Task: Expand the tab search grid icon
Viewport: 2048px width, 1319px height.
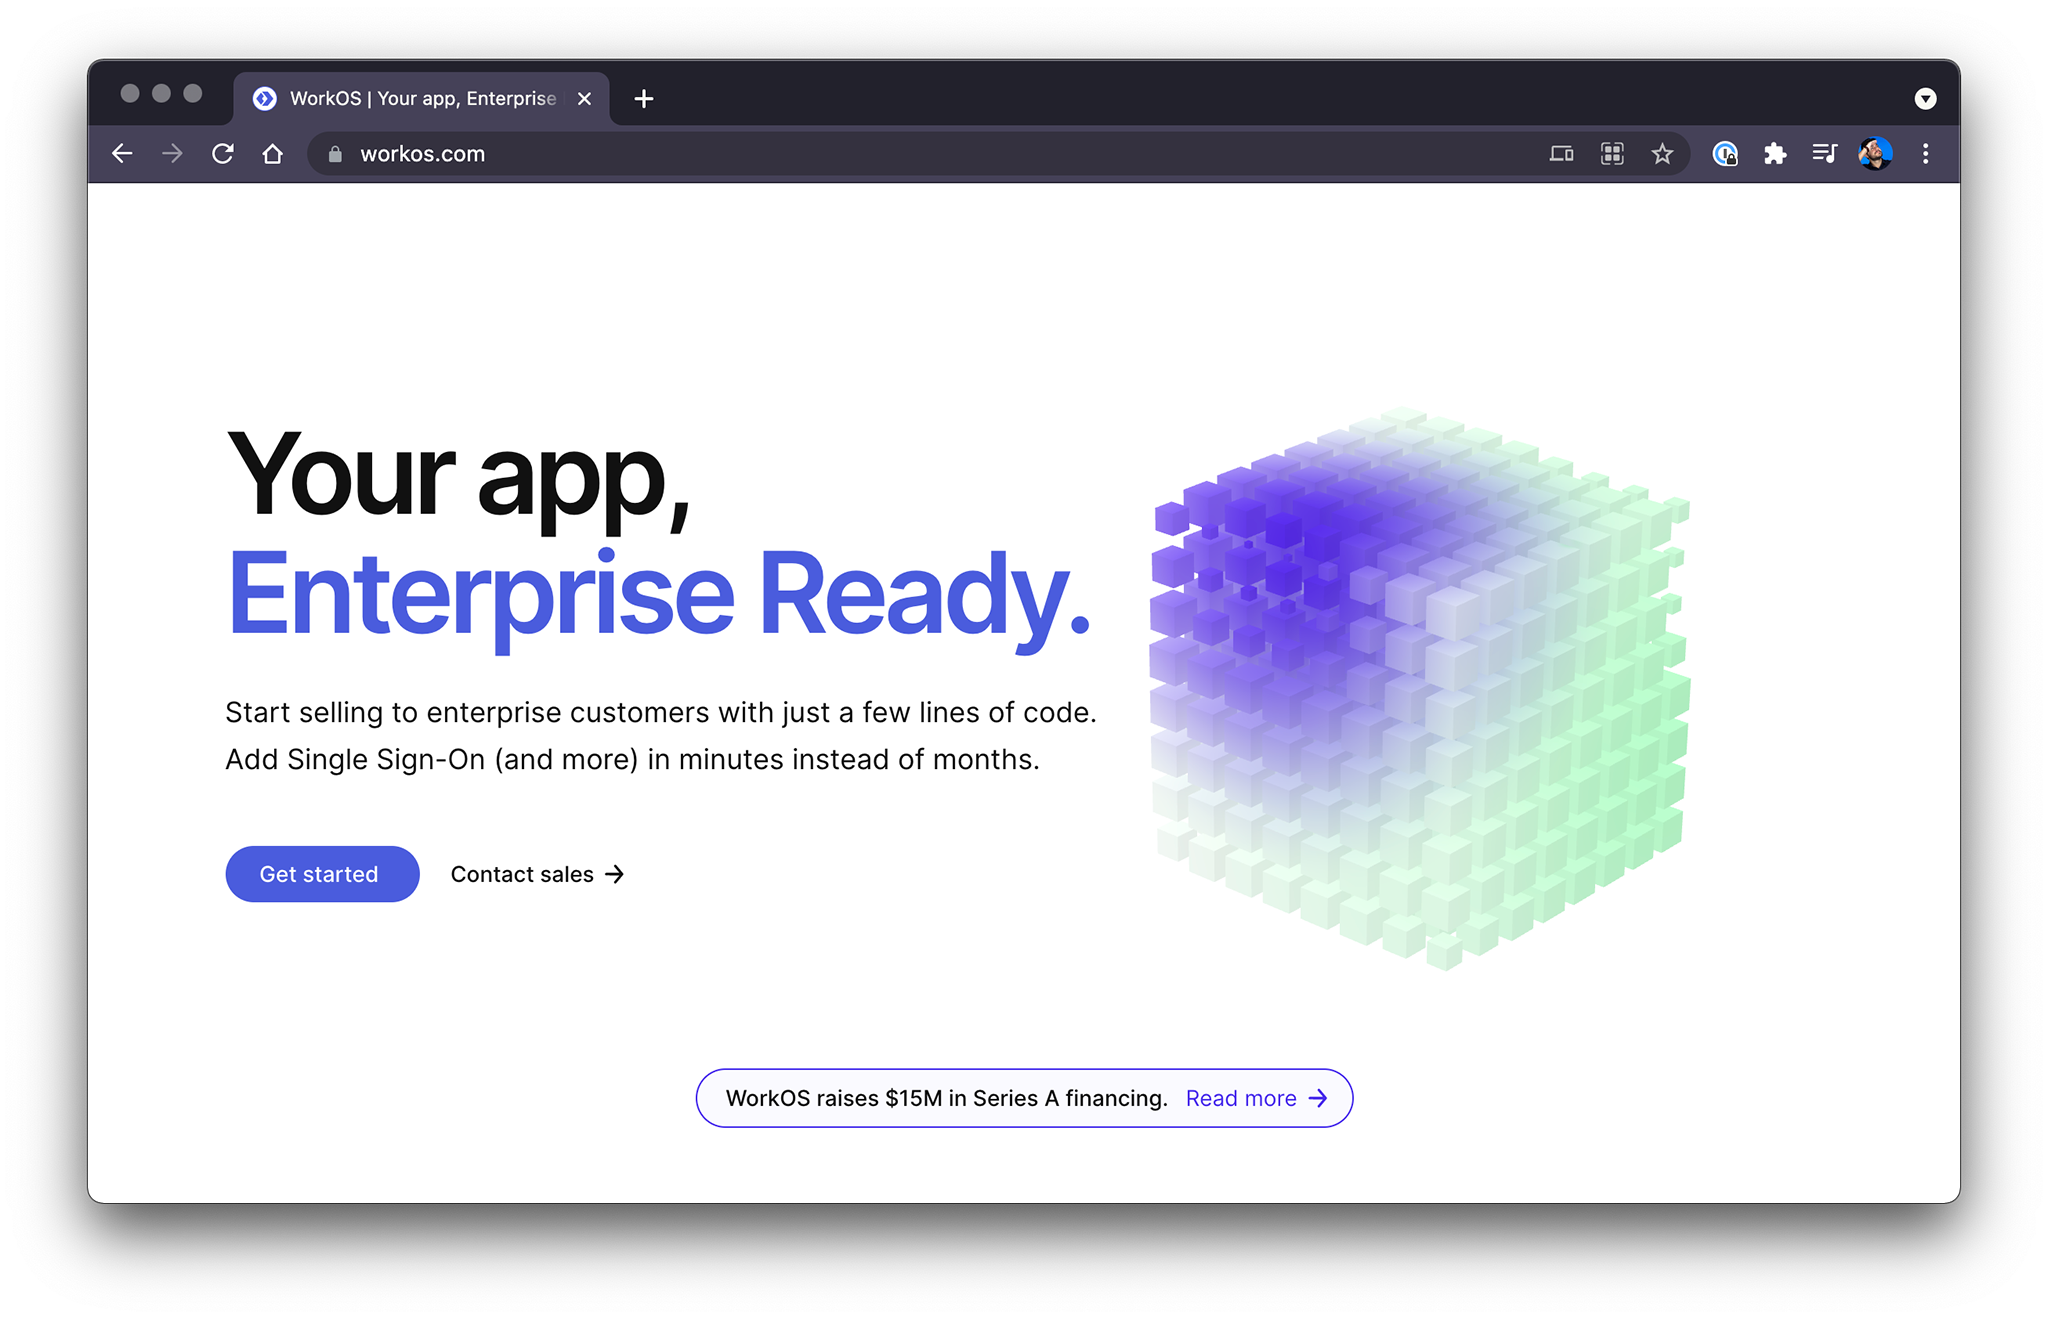Action: (x=1611, y=153)
